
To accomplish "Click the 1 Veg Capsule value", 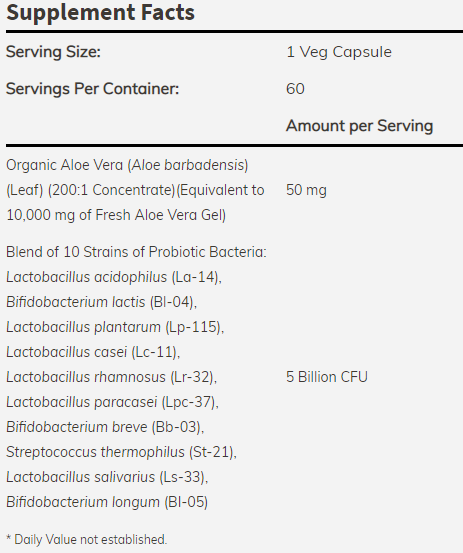I will tap(339, 52).
